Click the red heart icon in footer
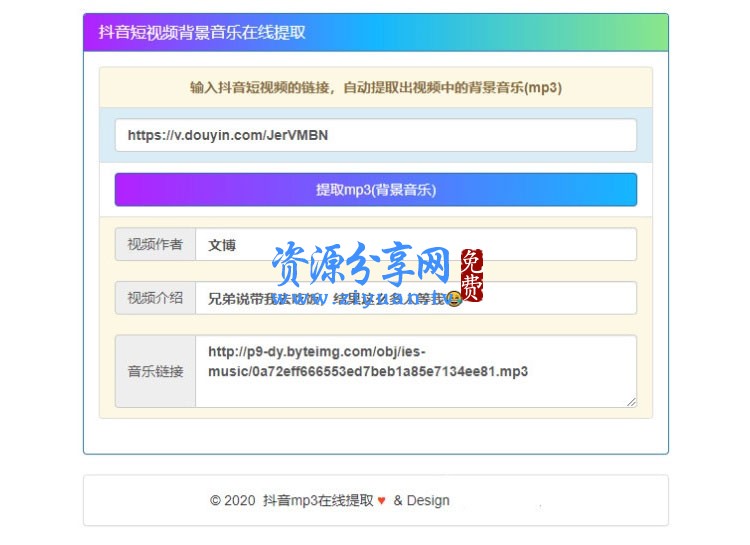 click(381, 501)
